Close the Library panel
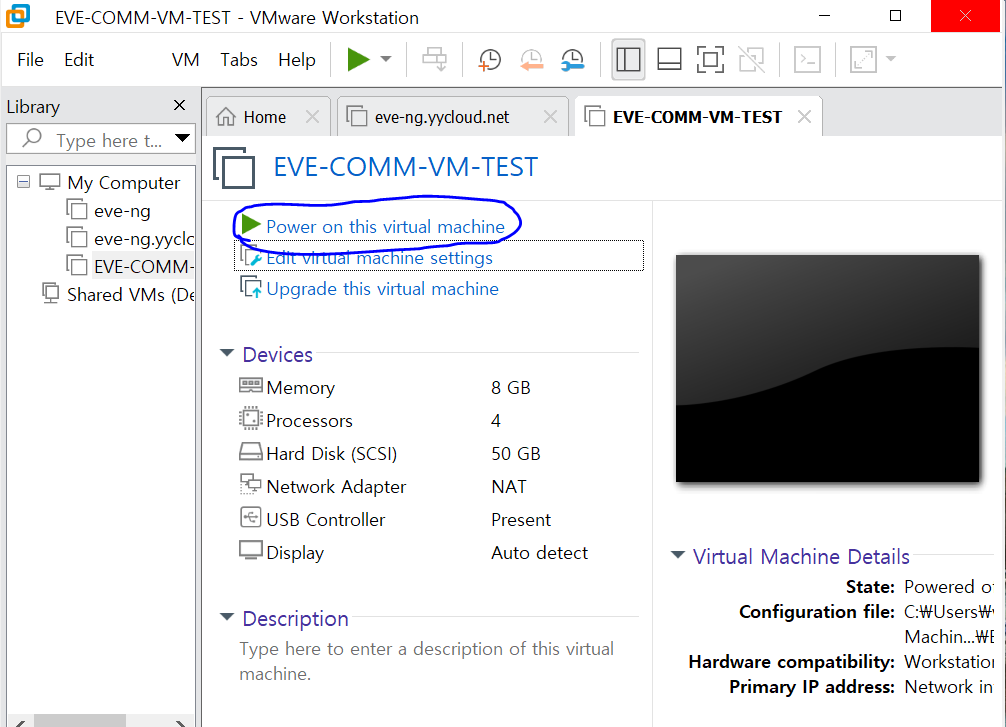This screenshot has height=727, width=1006. pos(180,105)
